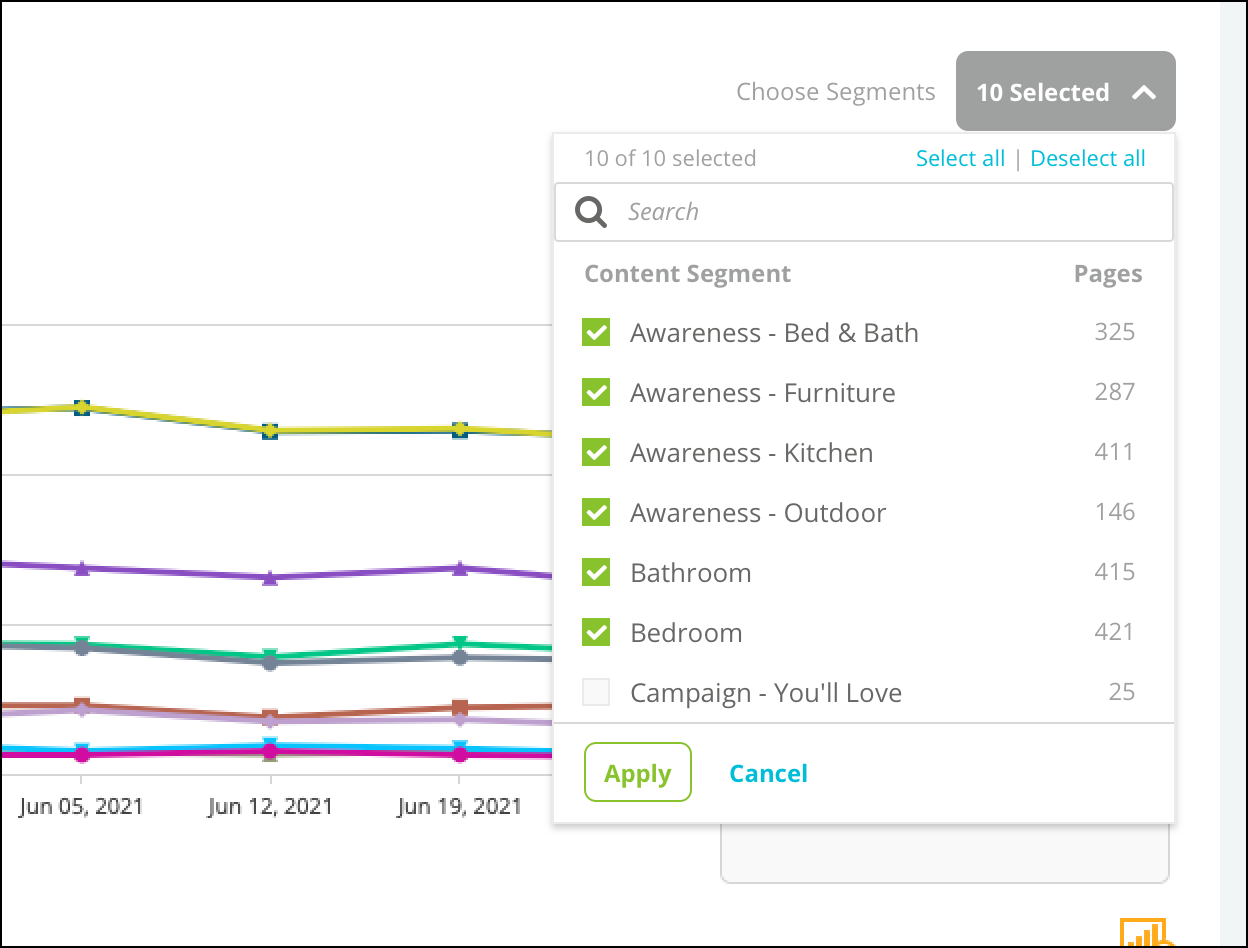This screenshot has height=948, width=1248.
Task: Check Campaign - You'll Love segment
Action: coord(596,692)
